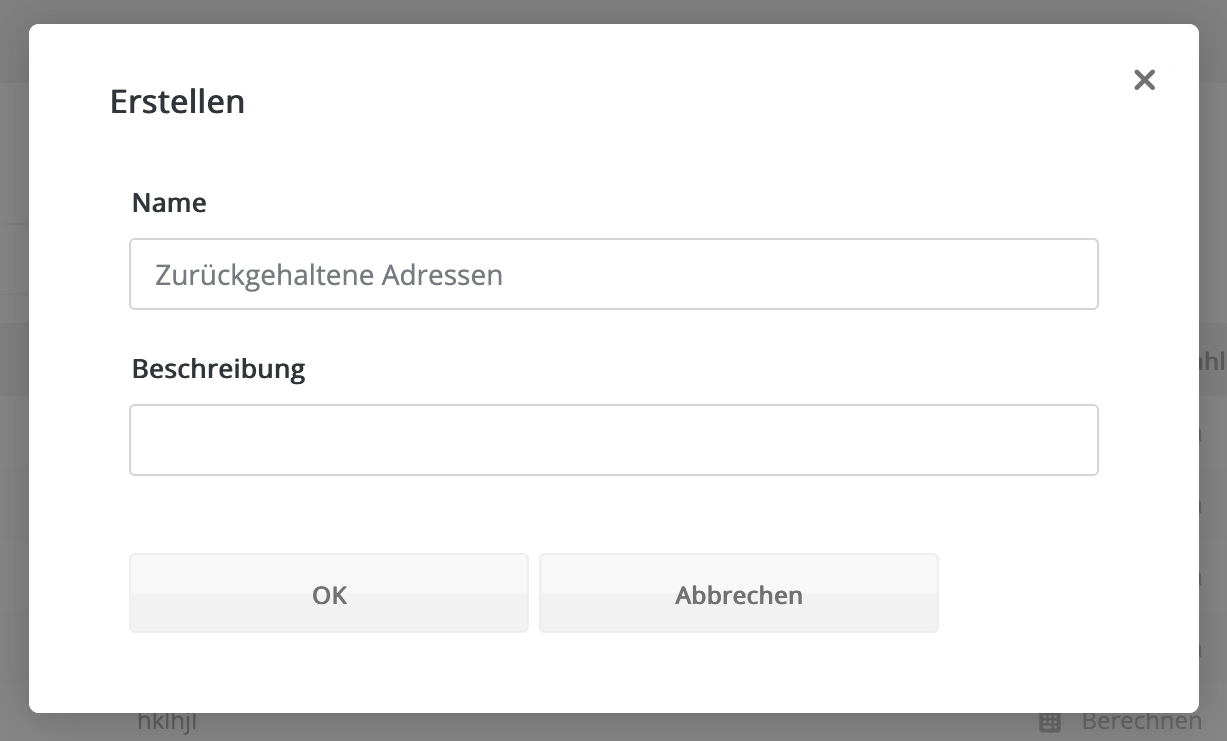Click the Berechnen link behind the dialog
Screen dimensions: 1227x741
(1141, 722)
